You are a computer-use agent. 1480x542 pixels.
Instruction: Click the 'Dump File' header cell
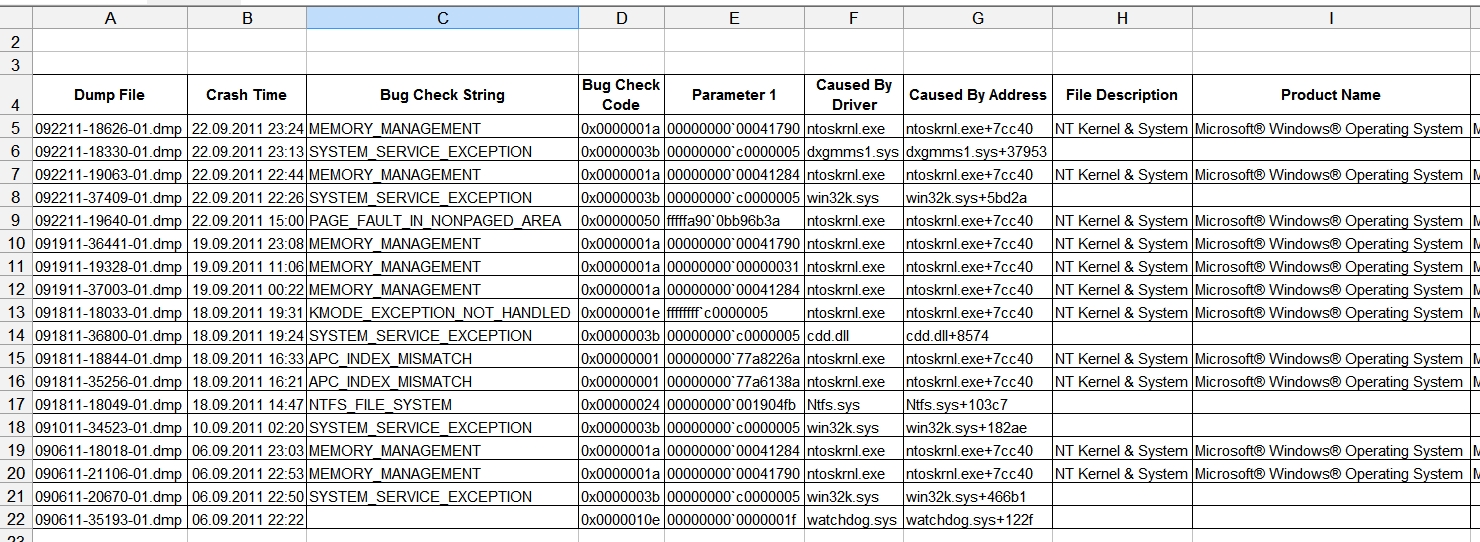(110, 95)
